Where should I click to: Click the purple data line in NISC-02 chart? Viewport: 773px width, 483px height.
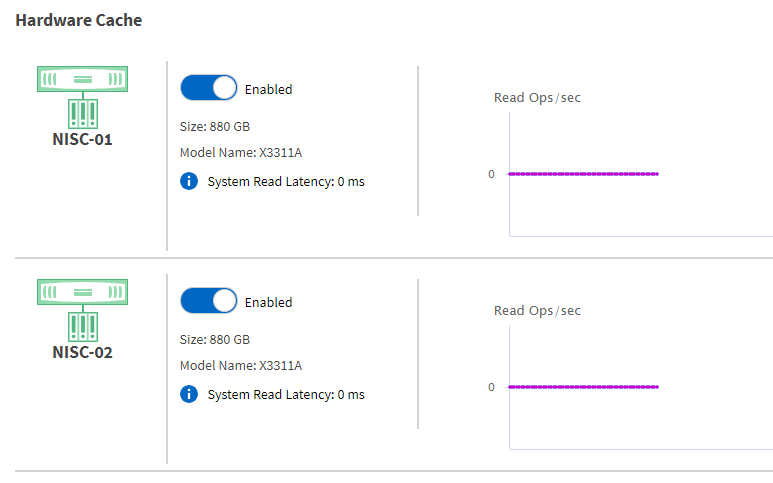click(x=584, y=387)
